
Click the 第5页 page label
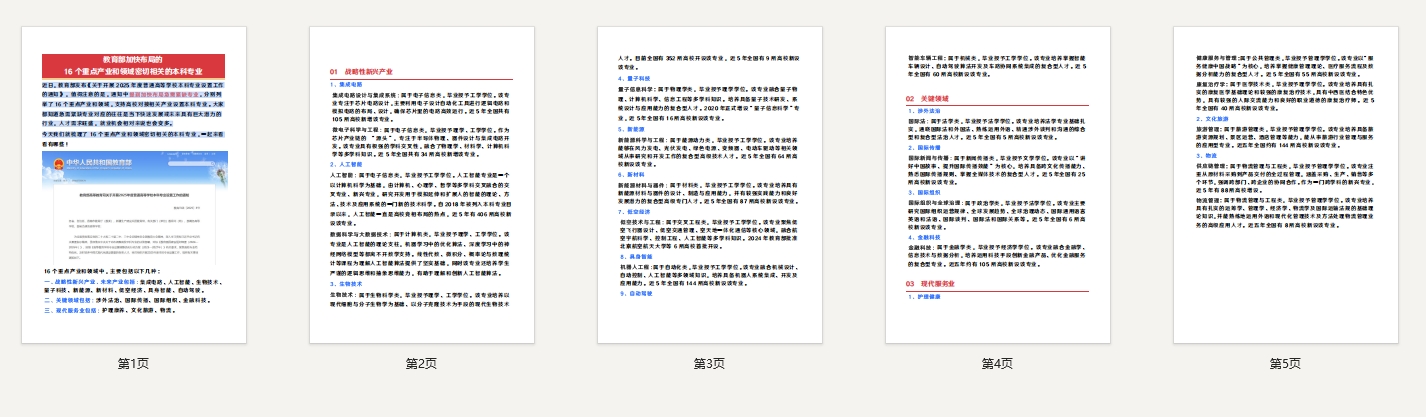point(1286,363)
